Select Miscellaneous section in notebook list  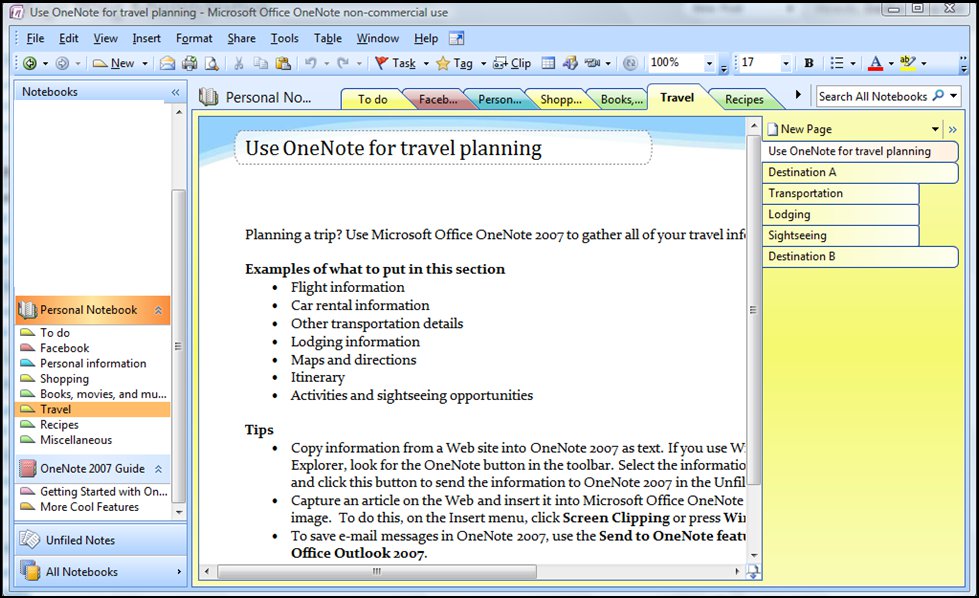(x=76, y=440)
